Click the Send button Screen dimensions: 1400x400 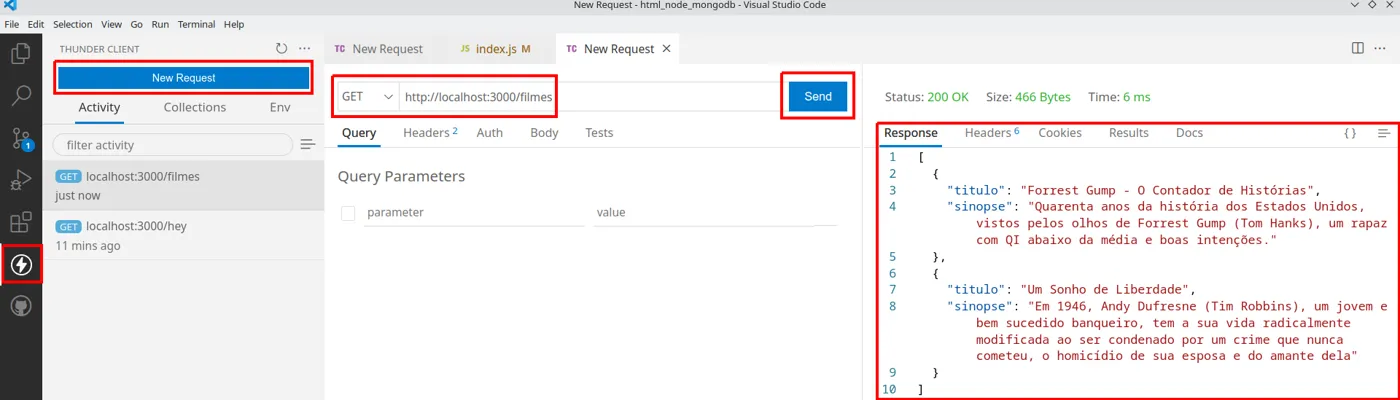[818, 96]
